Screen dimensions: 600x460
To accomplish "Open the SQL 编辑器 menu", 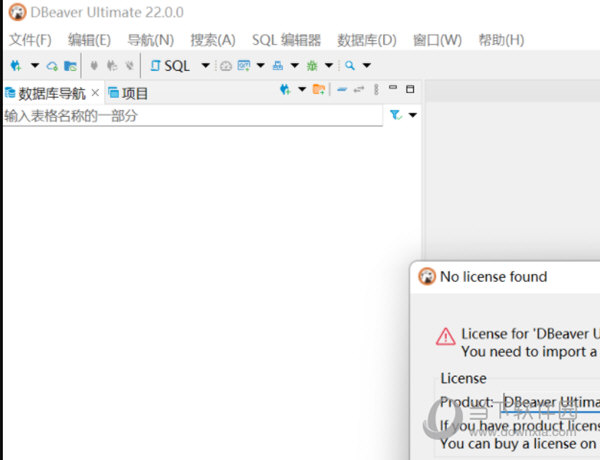I will 287,40.
